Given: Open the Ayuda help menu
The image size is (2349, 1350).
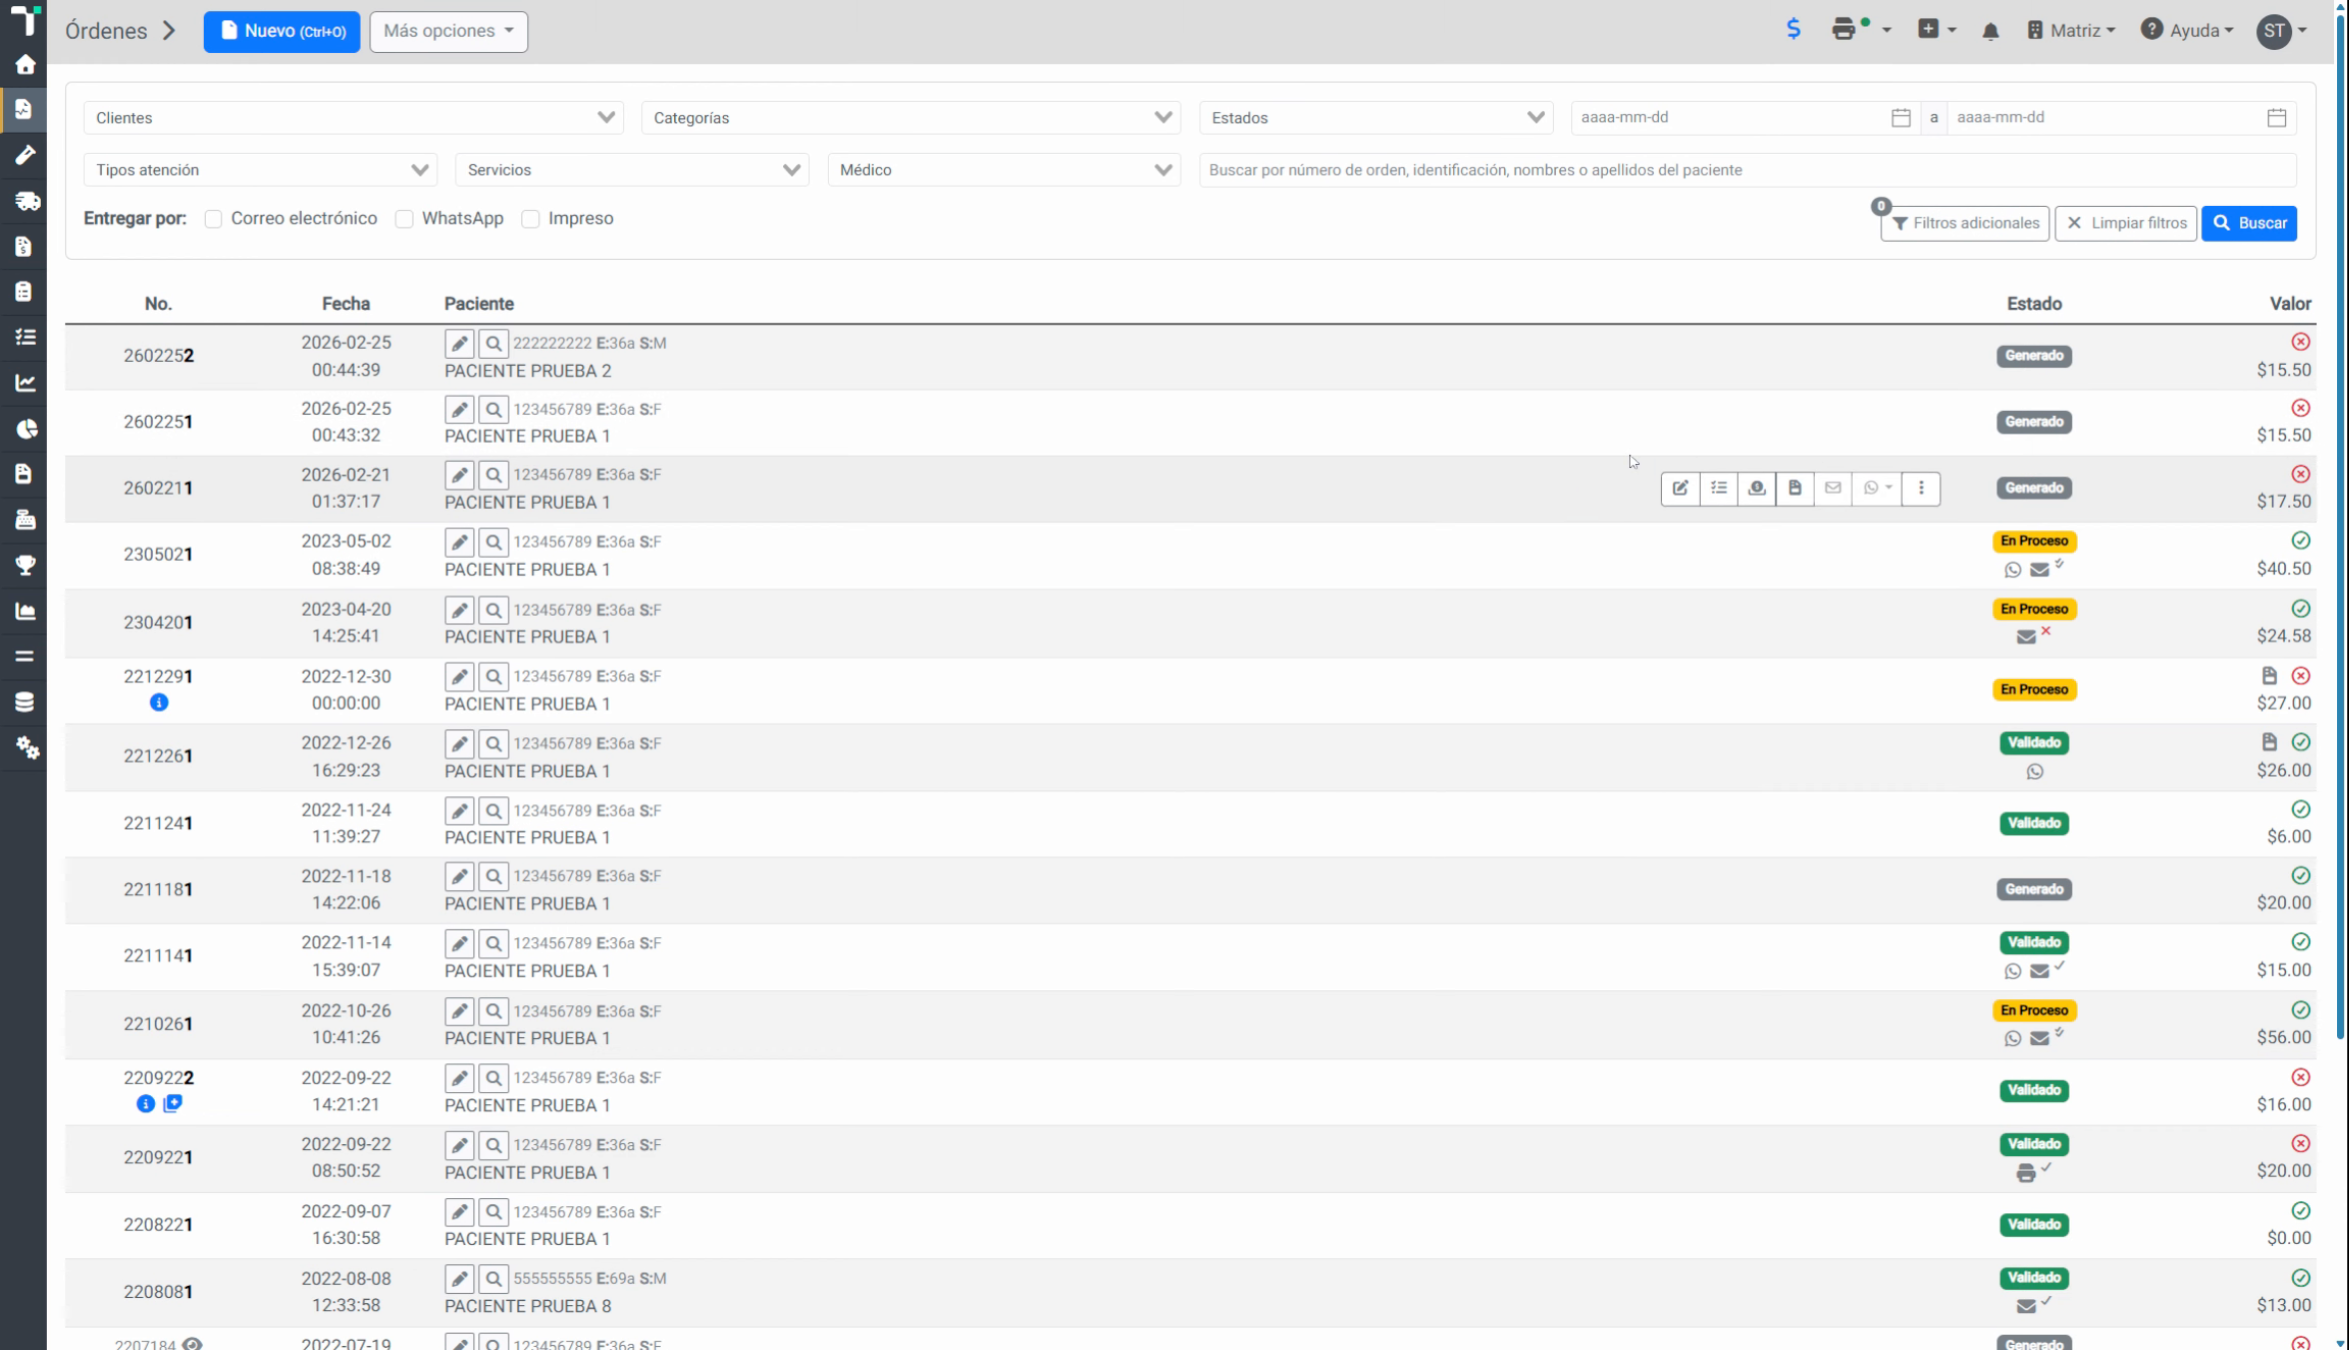Looking at the screenshot, I should click(2187, 31).
